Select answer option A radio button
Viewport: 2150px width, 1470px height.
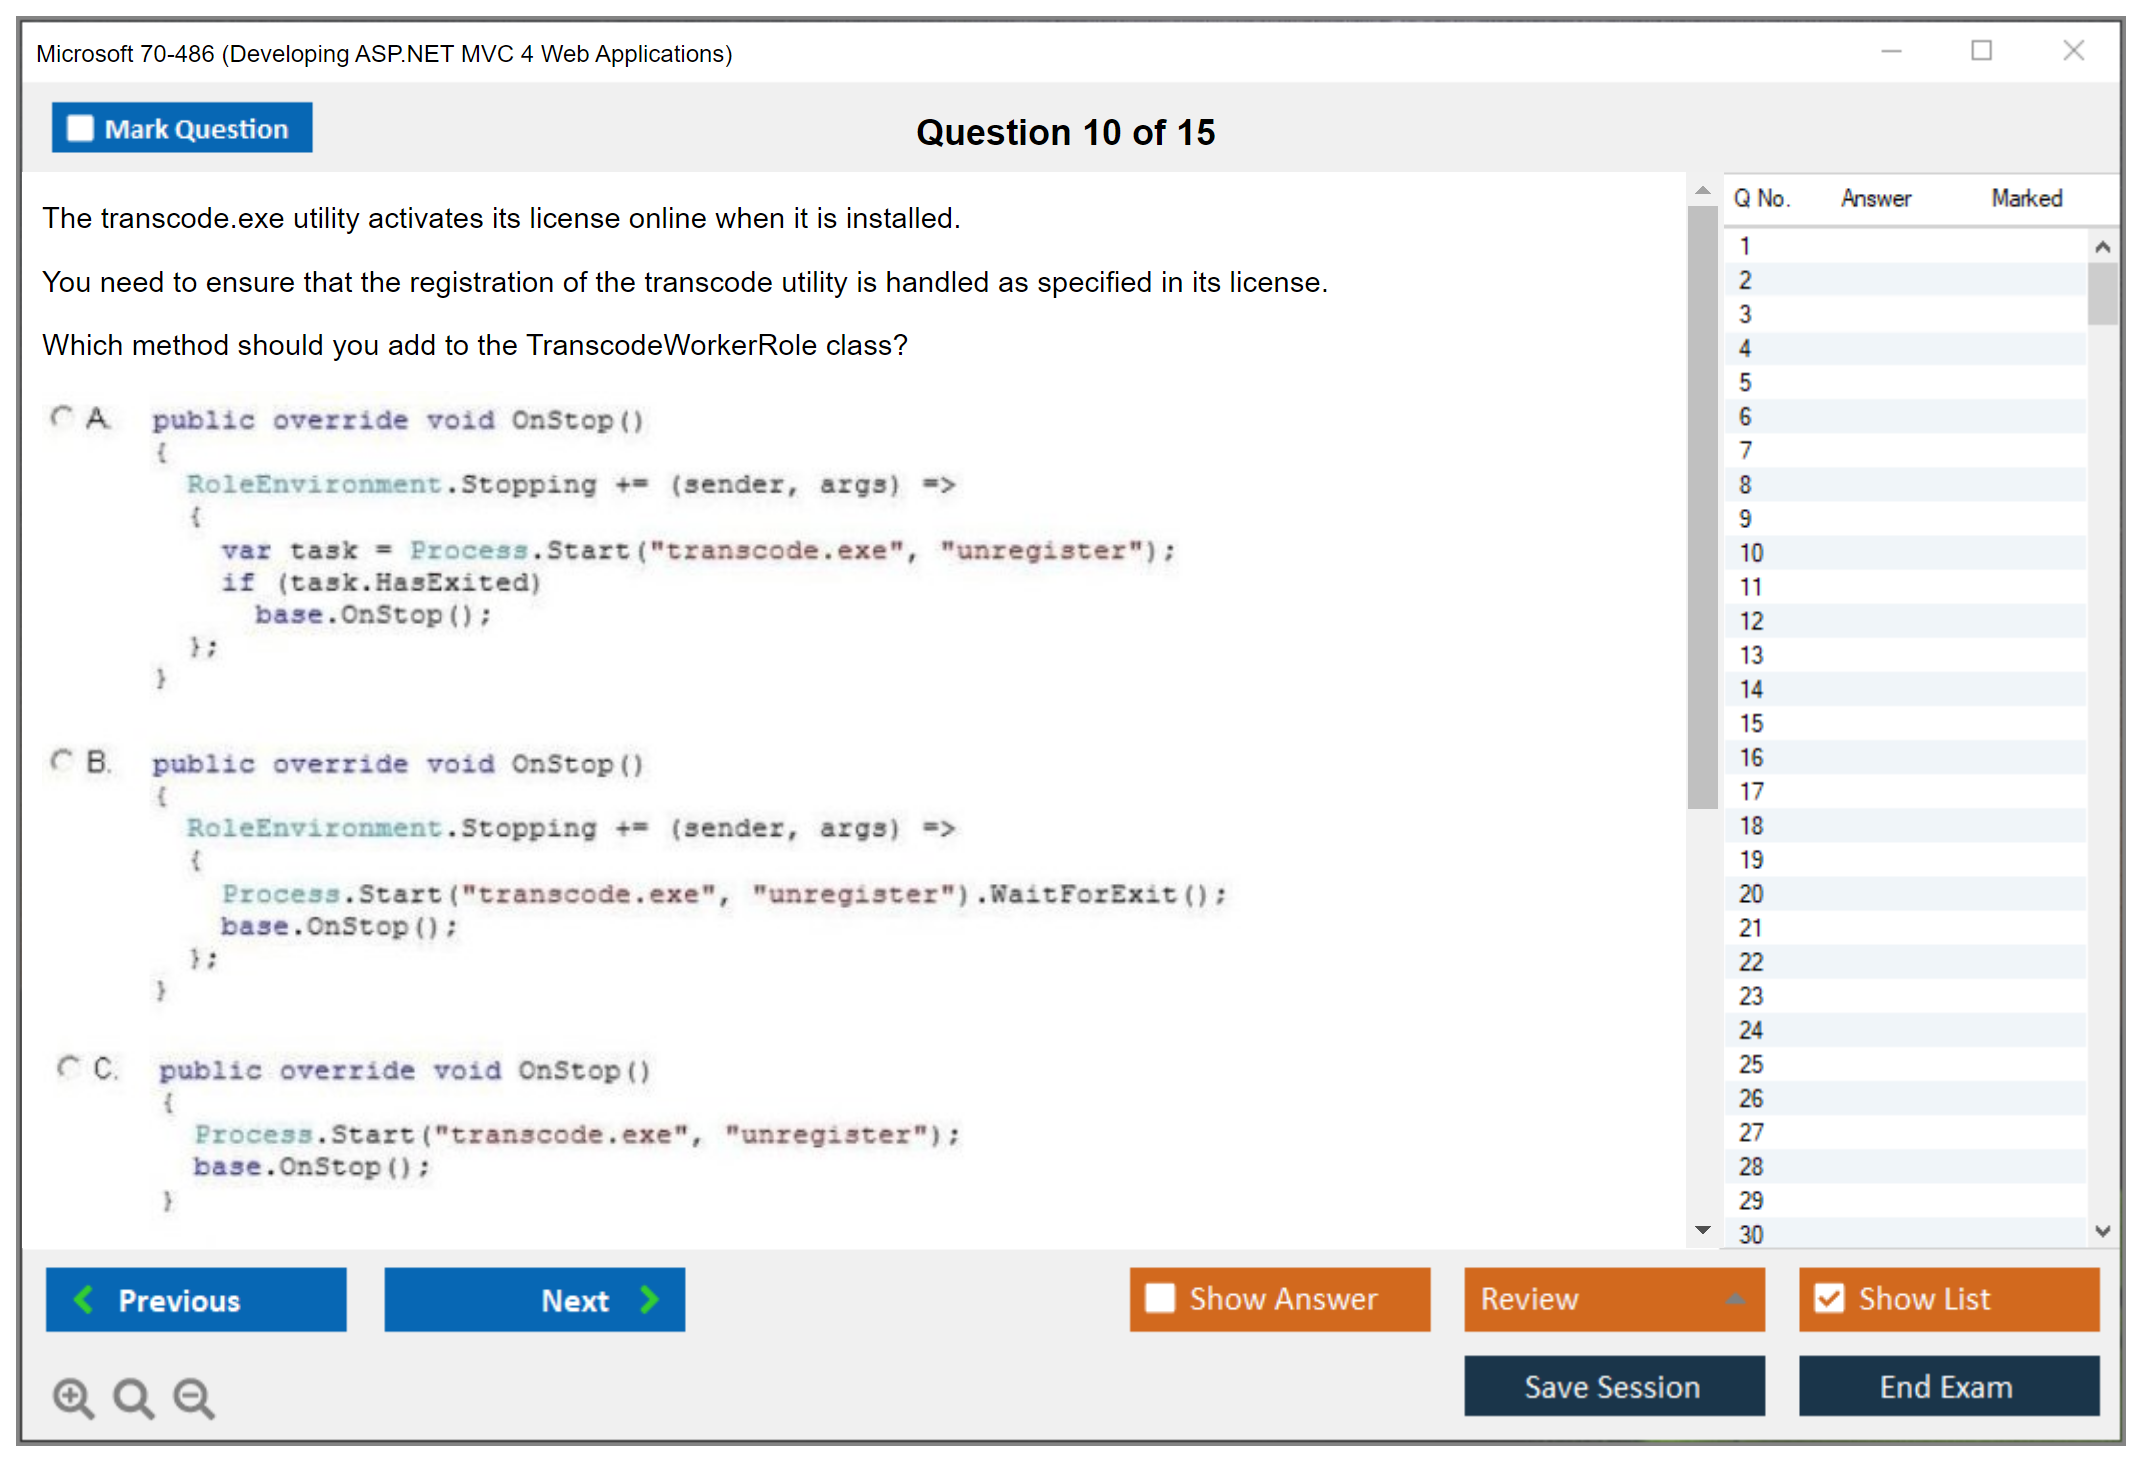pos(62,417)
